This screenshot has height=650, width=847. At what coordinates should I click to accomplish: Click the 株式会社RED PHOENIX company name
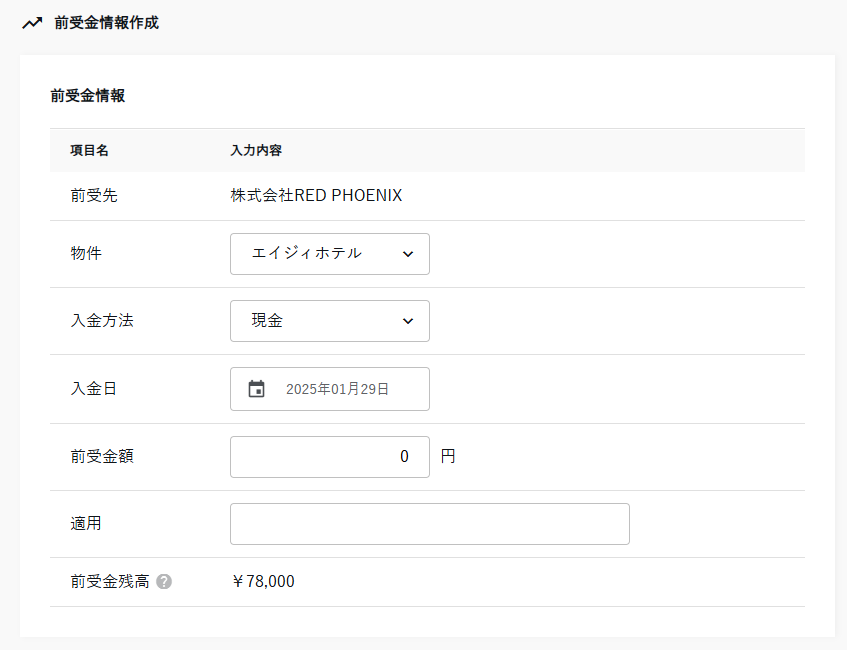click(x=316, y=196)
